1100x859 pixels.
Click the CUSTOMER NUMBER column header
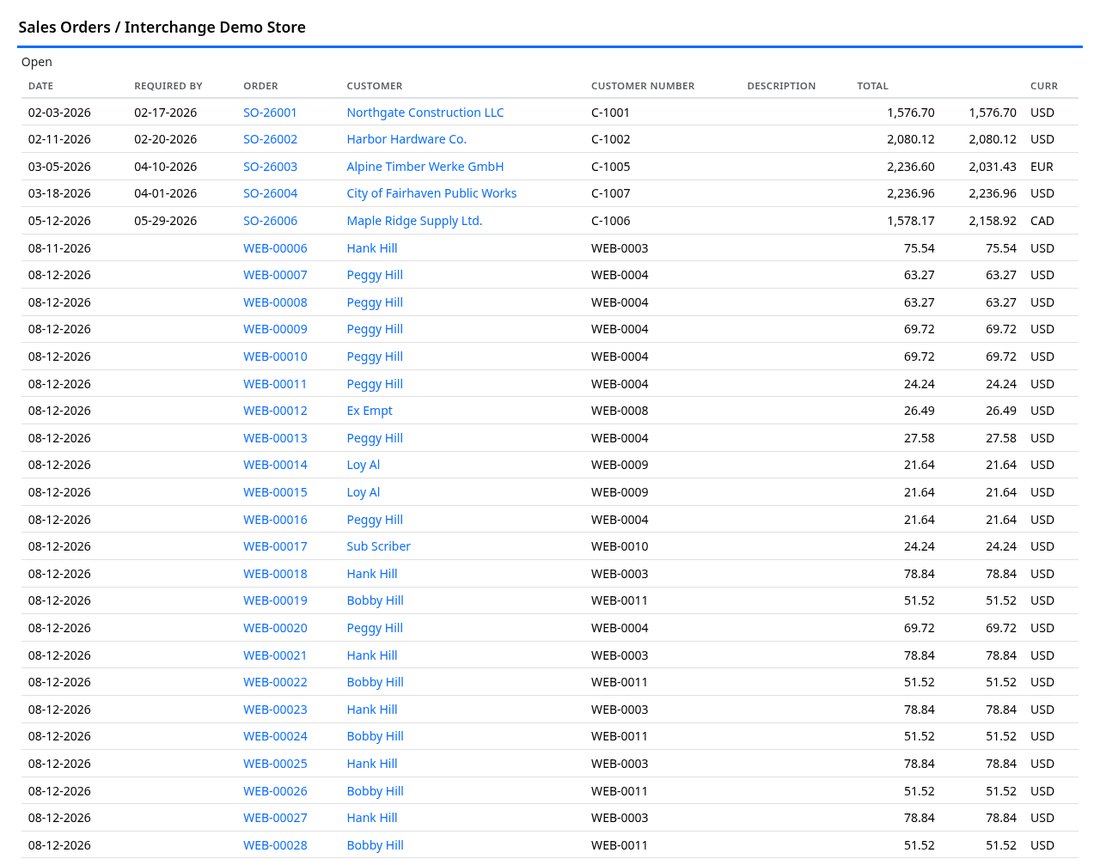(x=643, y=86)
